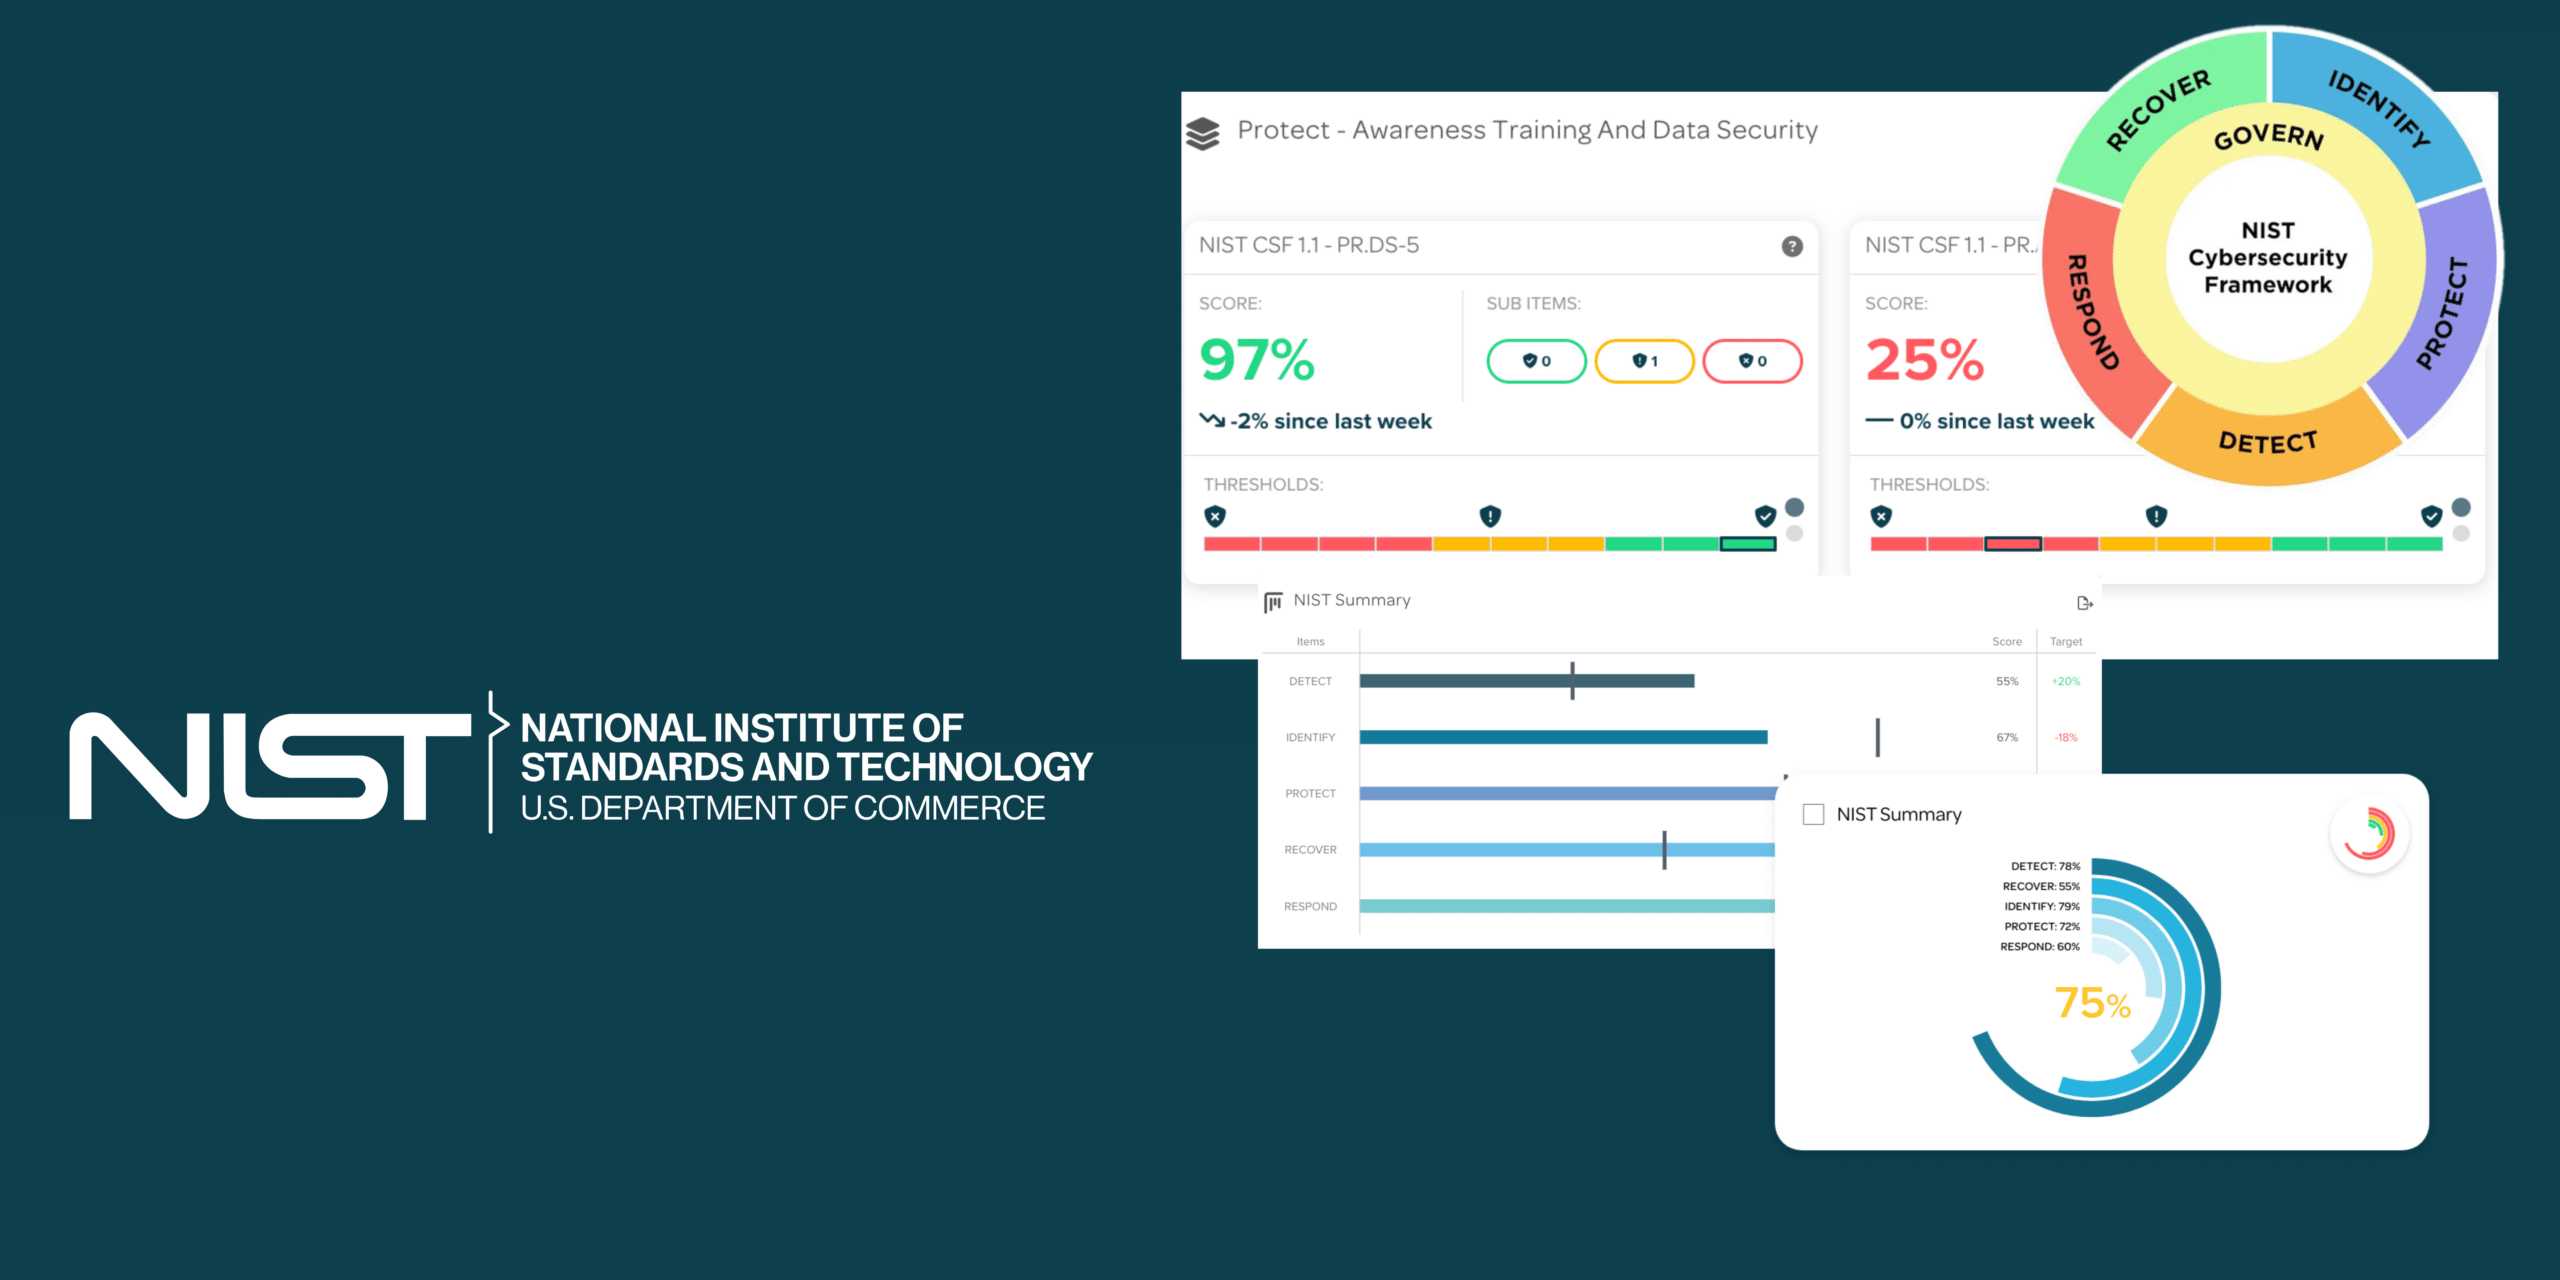Click the NIST Summary chart icon

tap(1273, 602)
